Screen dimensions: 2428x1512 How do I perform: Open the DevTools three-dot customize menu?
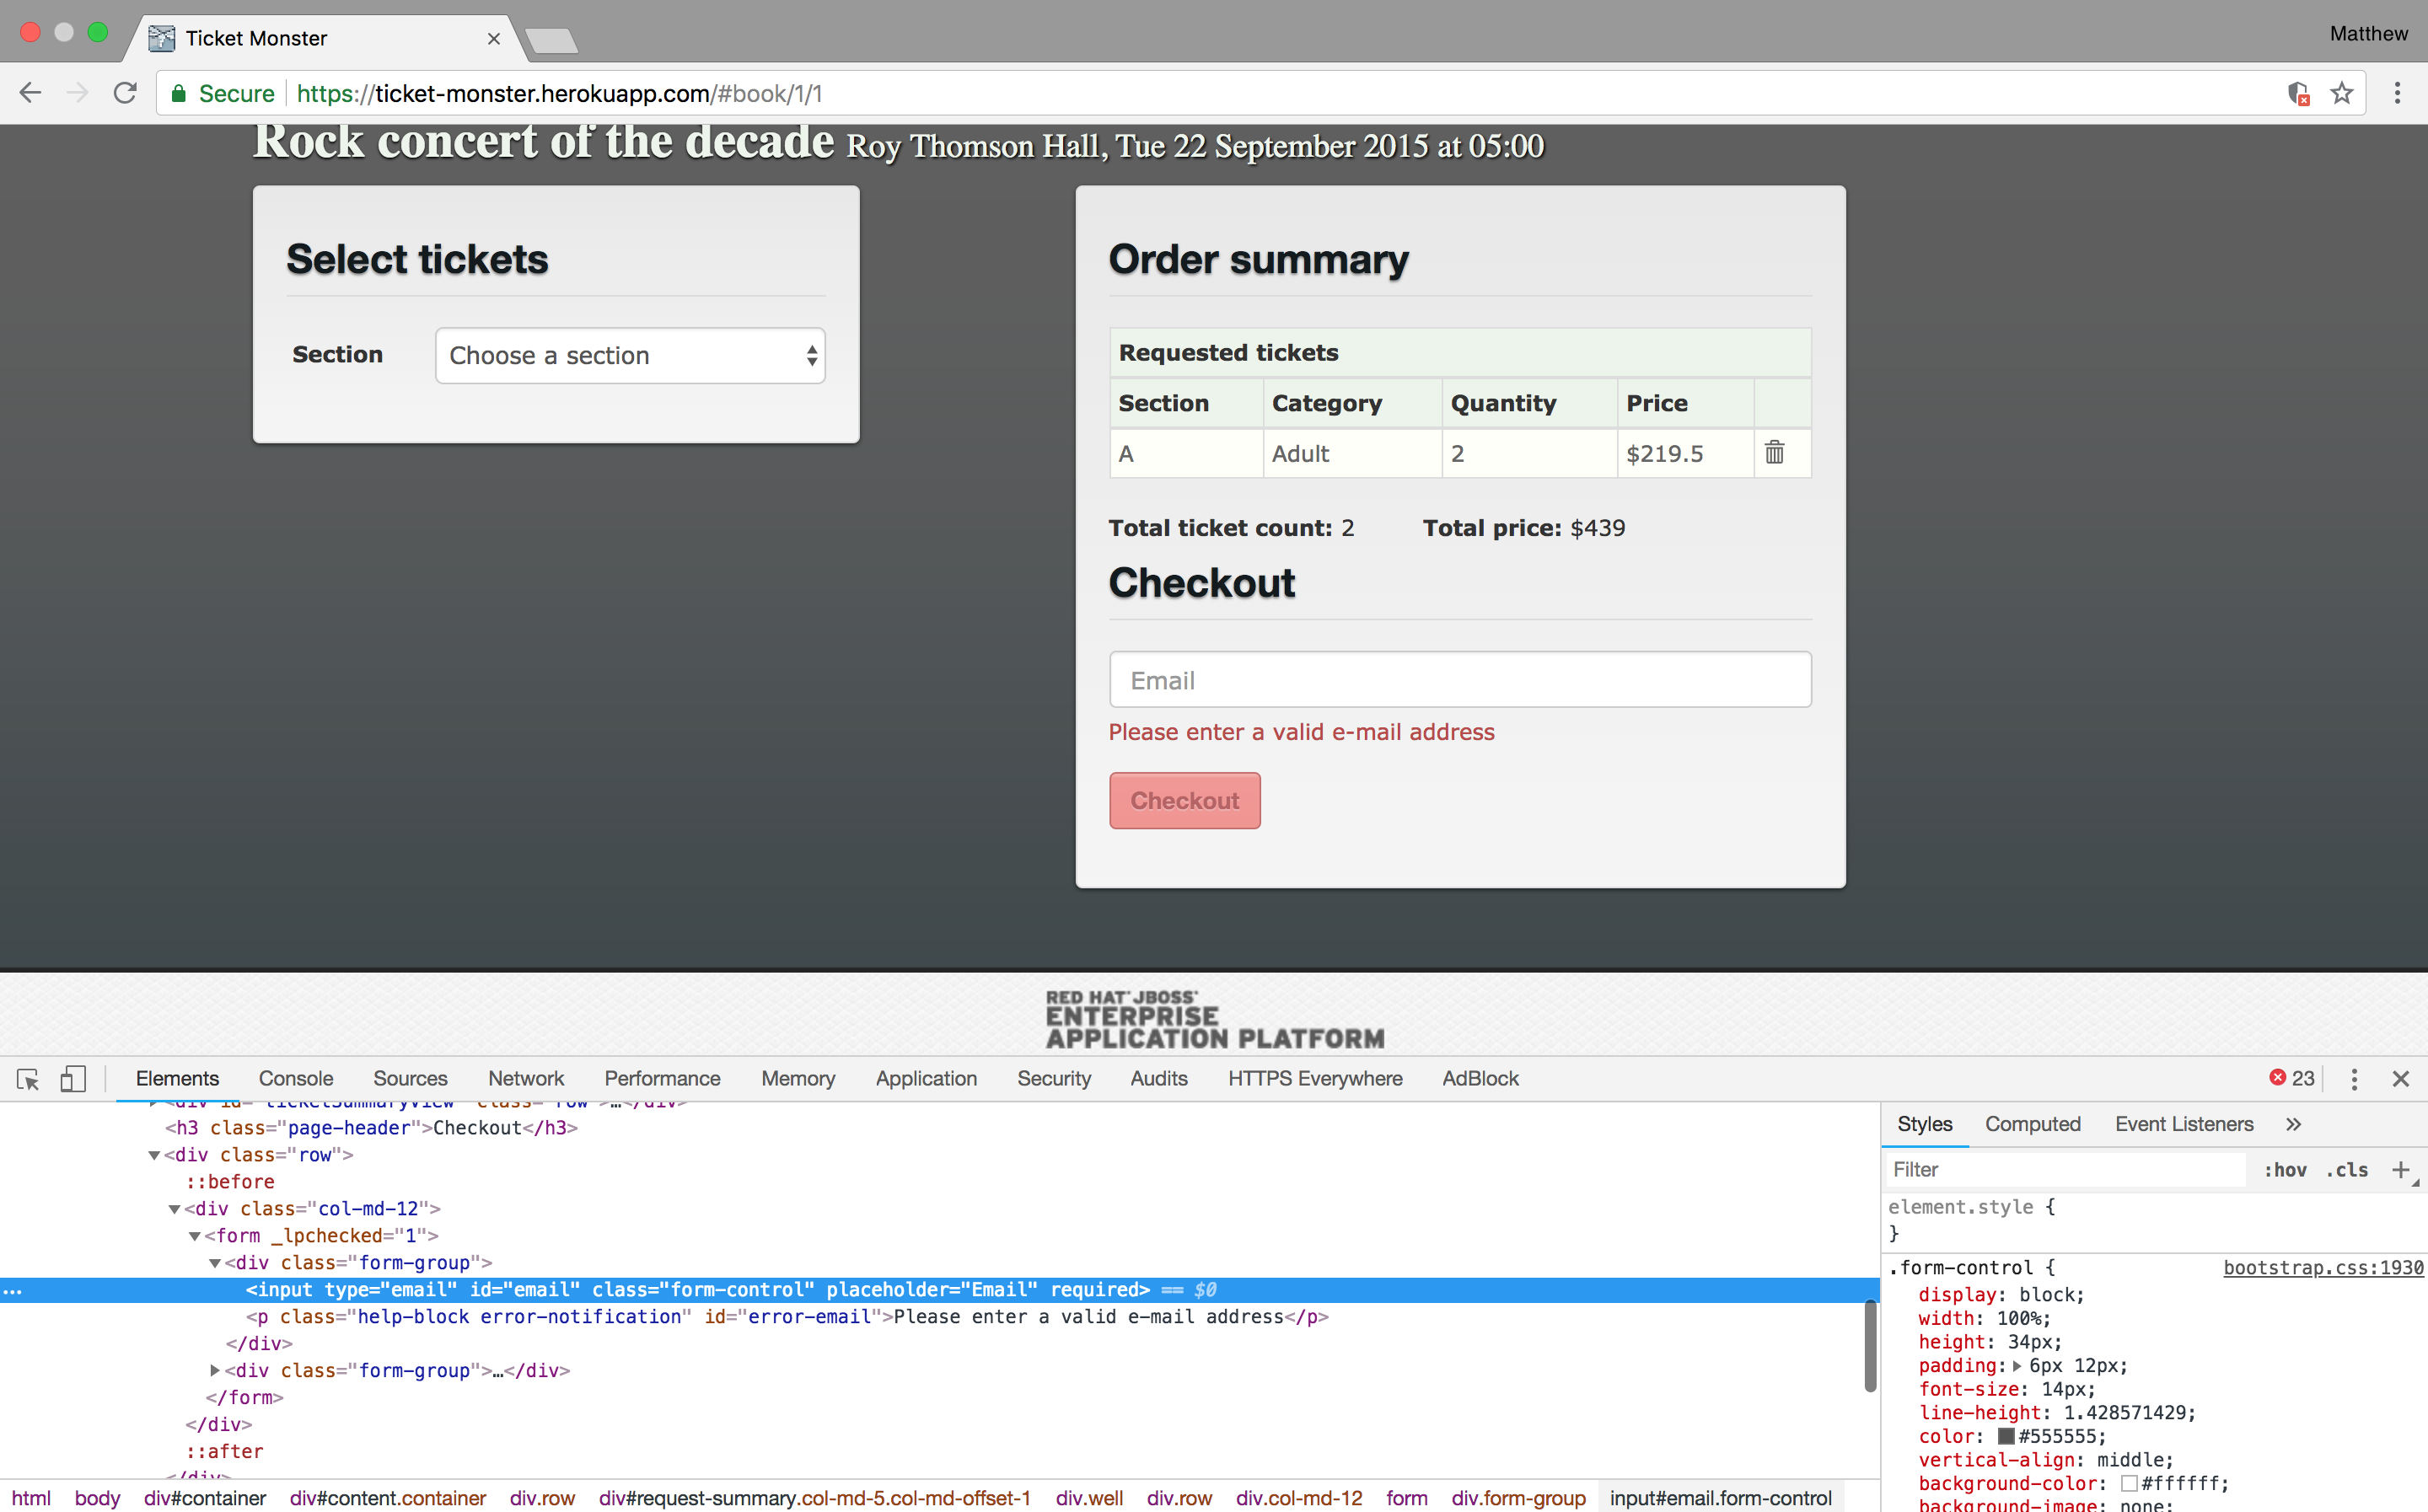[2354, 1079]
